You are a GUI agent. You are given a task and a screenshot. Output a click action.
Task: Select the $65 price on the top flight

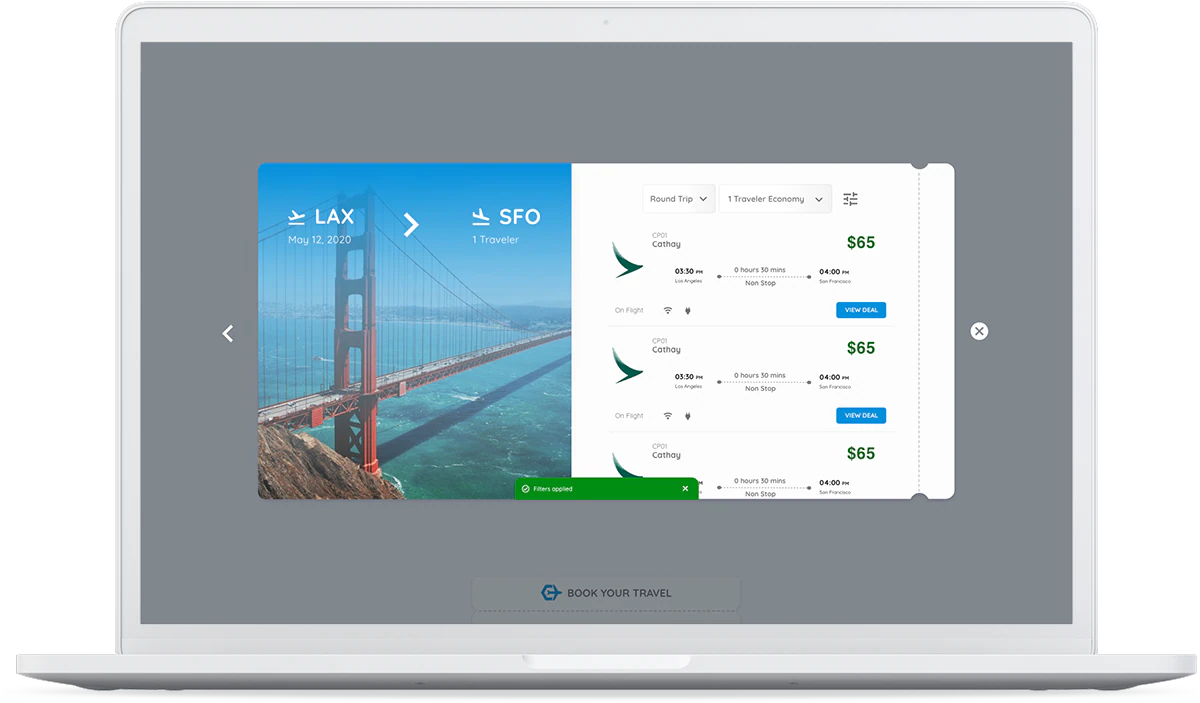point(861,242)
